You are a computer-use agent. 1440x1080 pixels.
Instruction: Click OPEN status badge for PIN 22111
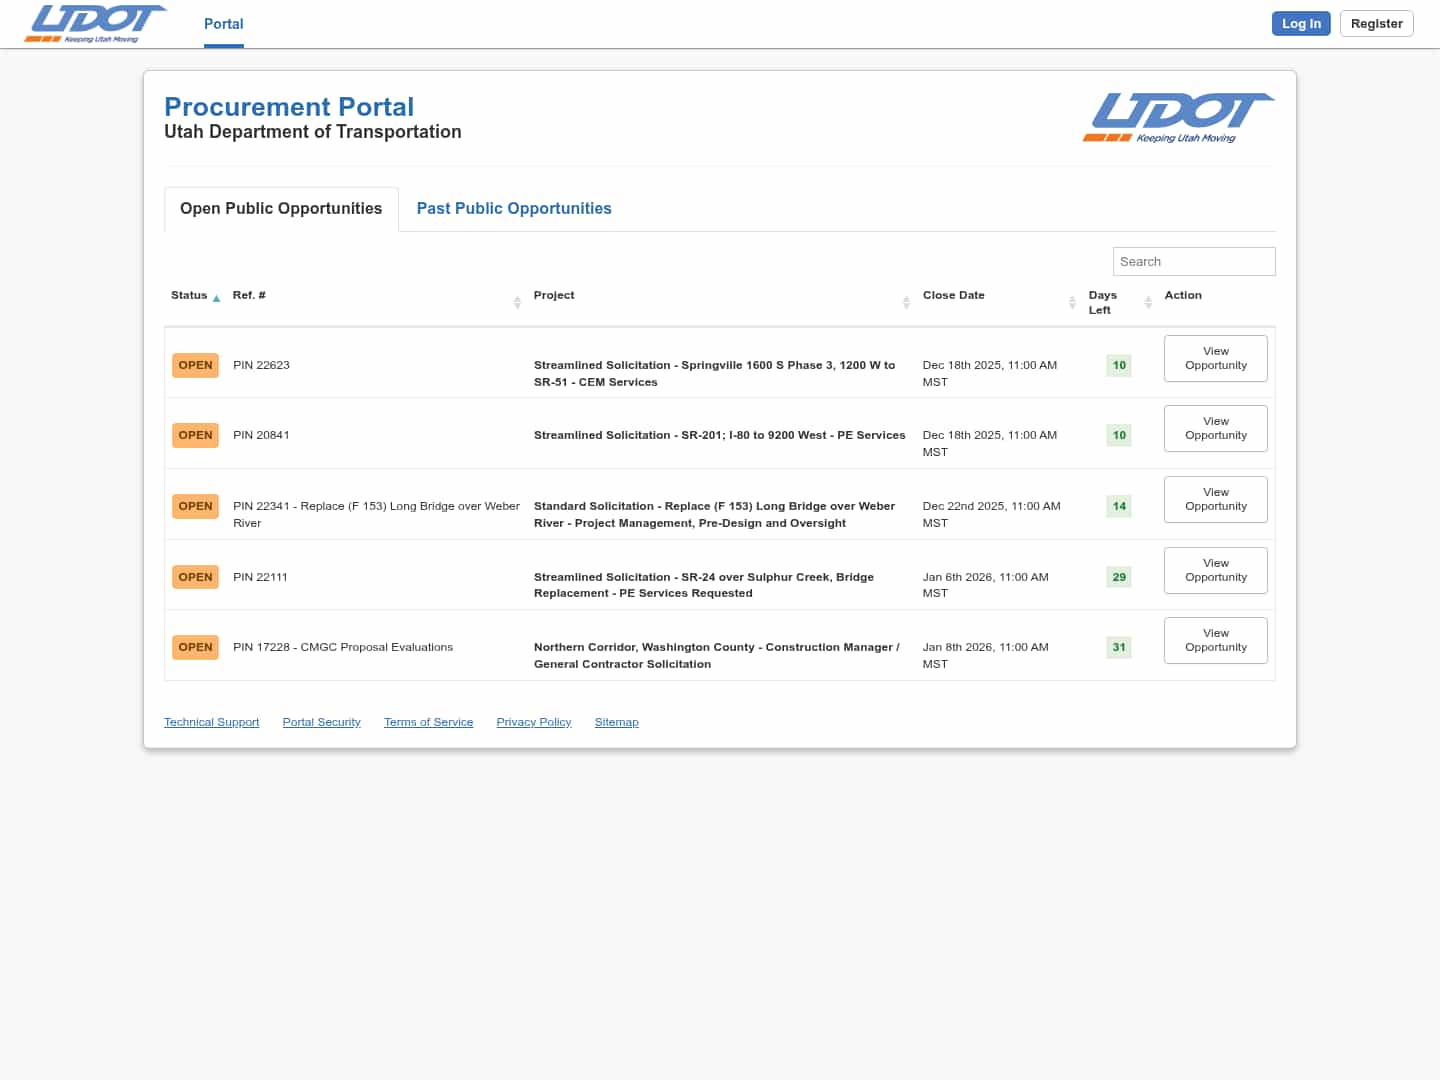[195, 577]
